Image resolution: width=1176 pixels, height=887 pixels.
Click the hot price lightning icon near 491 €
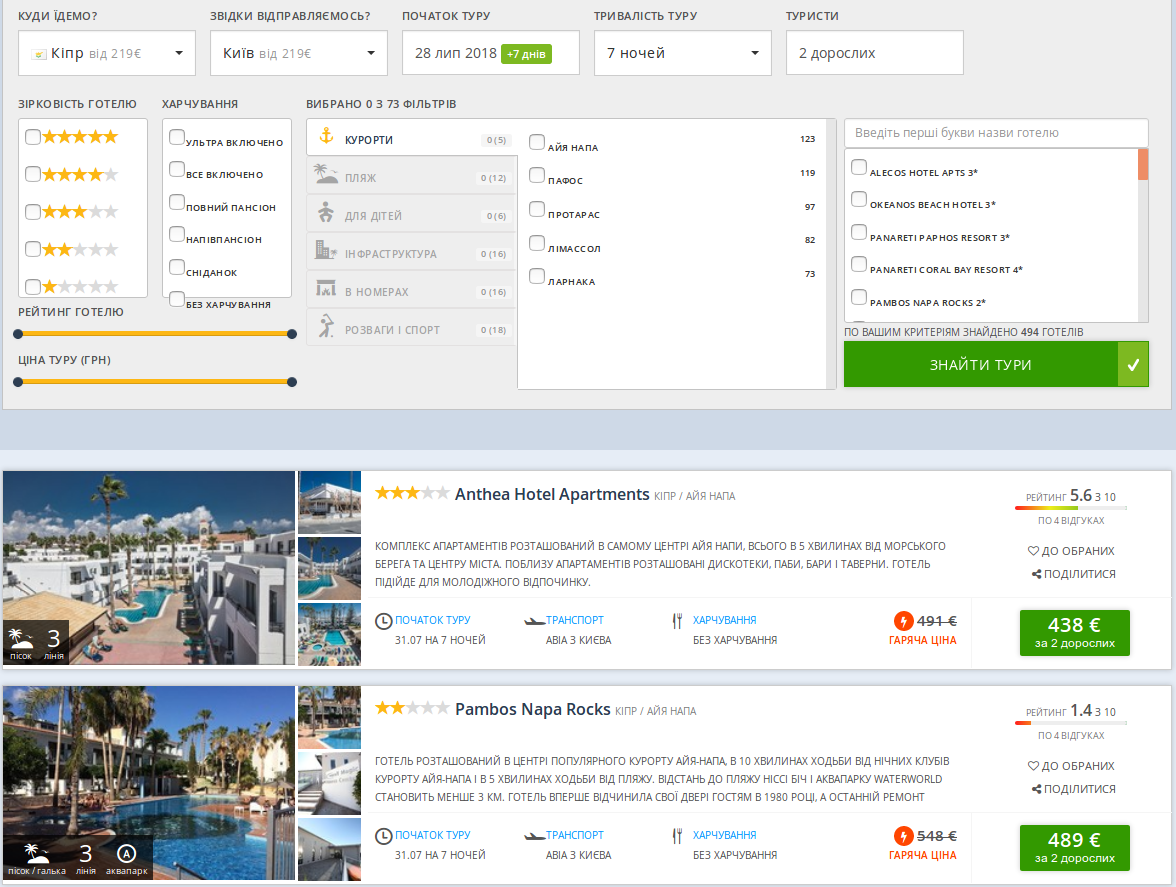coord(904,620)
